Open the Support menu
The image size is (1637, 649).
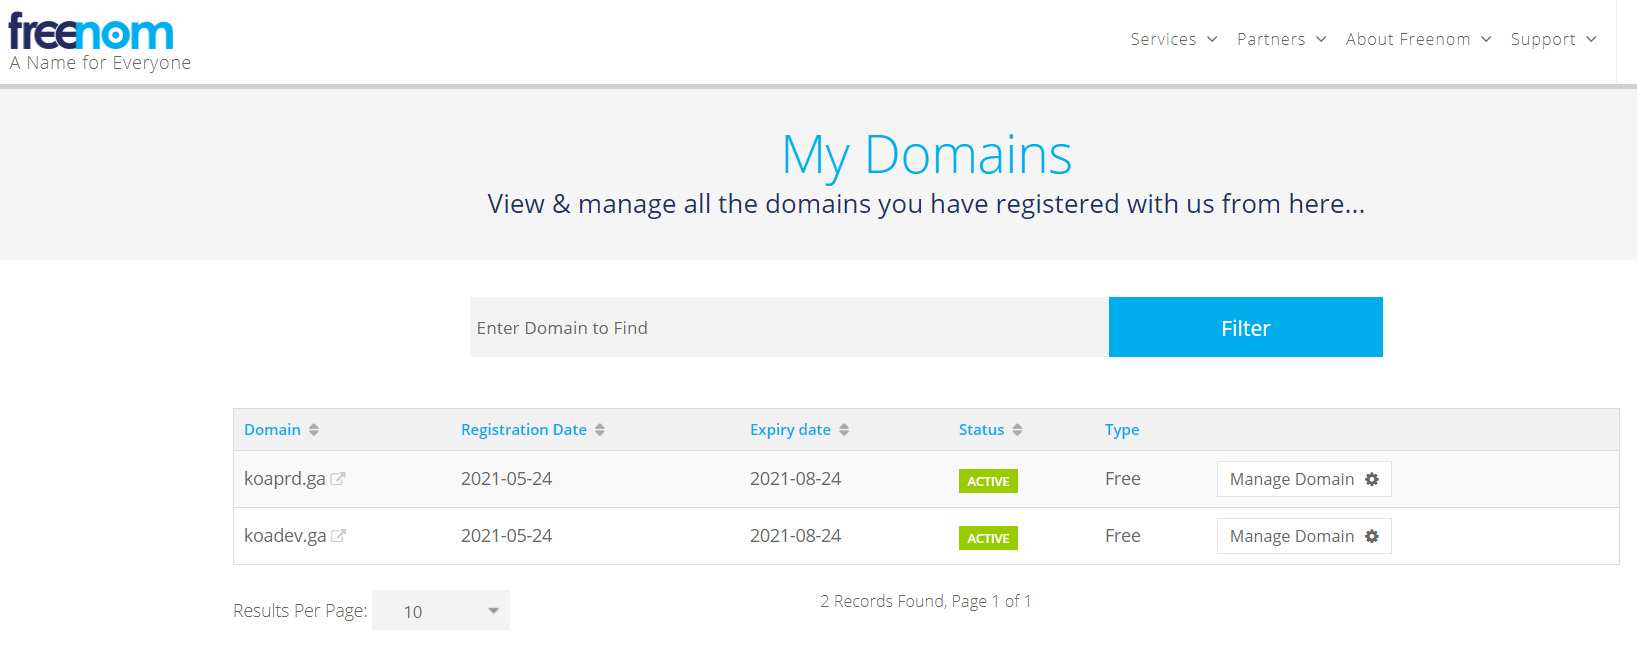coord(1553,39)
